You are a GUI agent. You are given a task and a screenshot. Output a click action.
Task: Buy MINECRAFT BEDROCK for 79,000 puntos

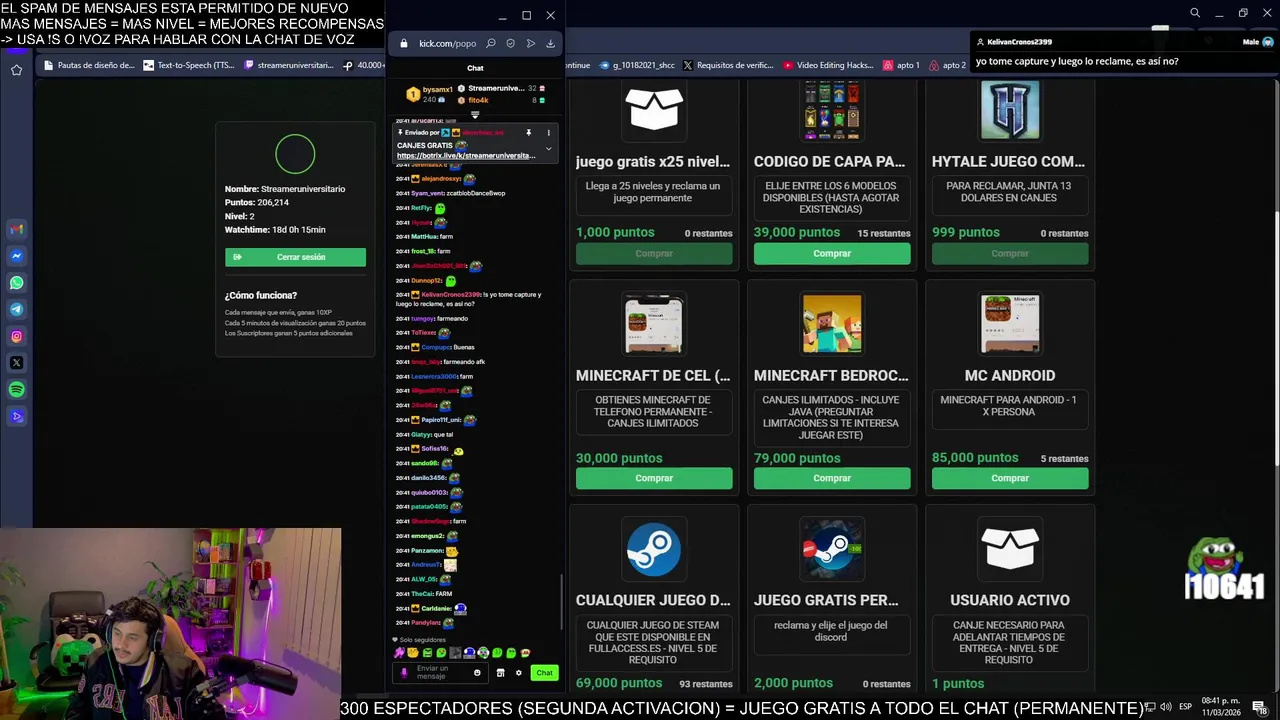[x=832, y=478]
